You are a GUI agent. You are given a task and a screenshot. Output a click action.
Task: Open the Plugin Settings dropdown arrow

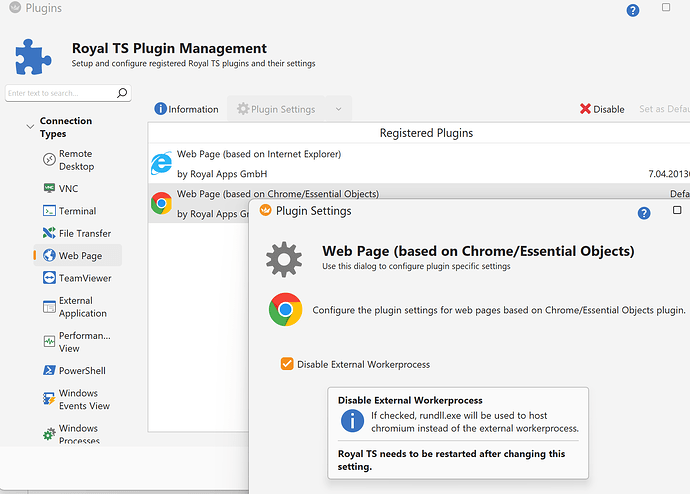coord(338,109)
